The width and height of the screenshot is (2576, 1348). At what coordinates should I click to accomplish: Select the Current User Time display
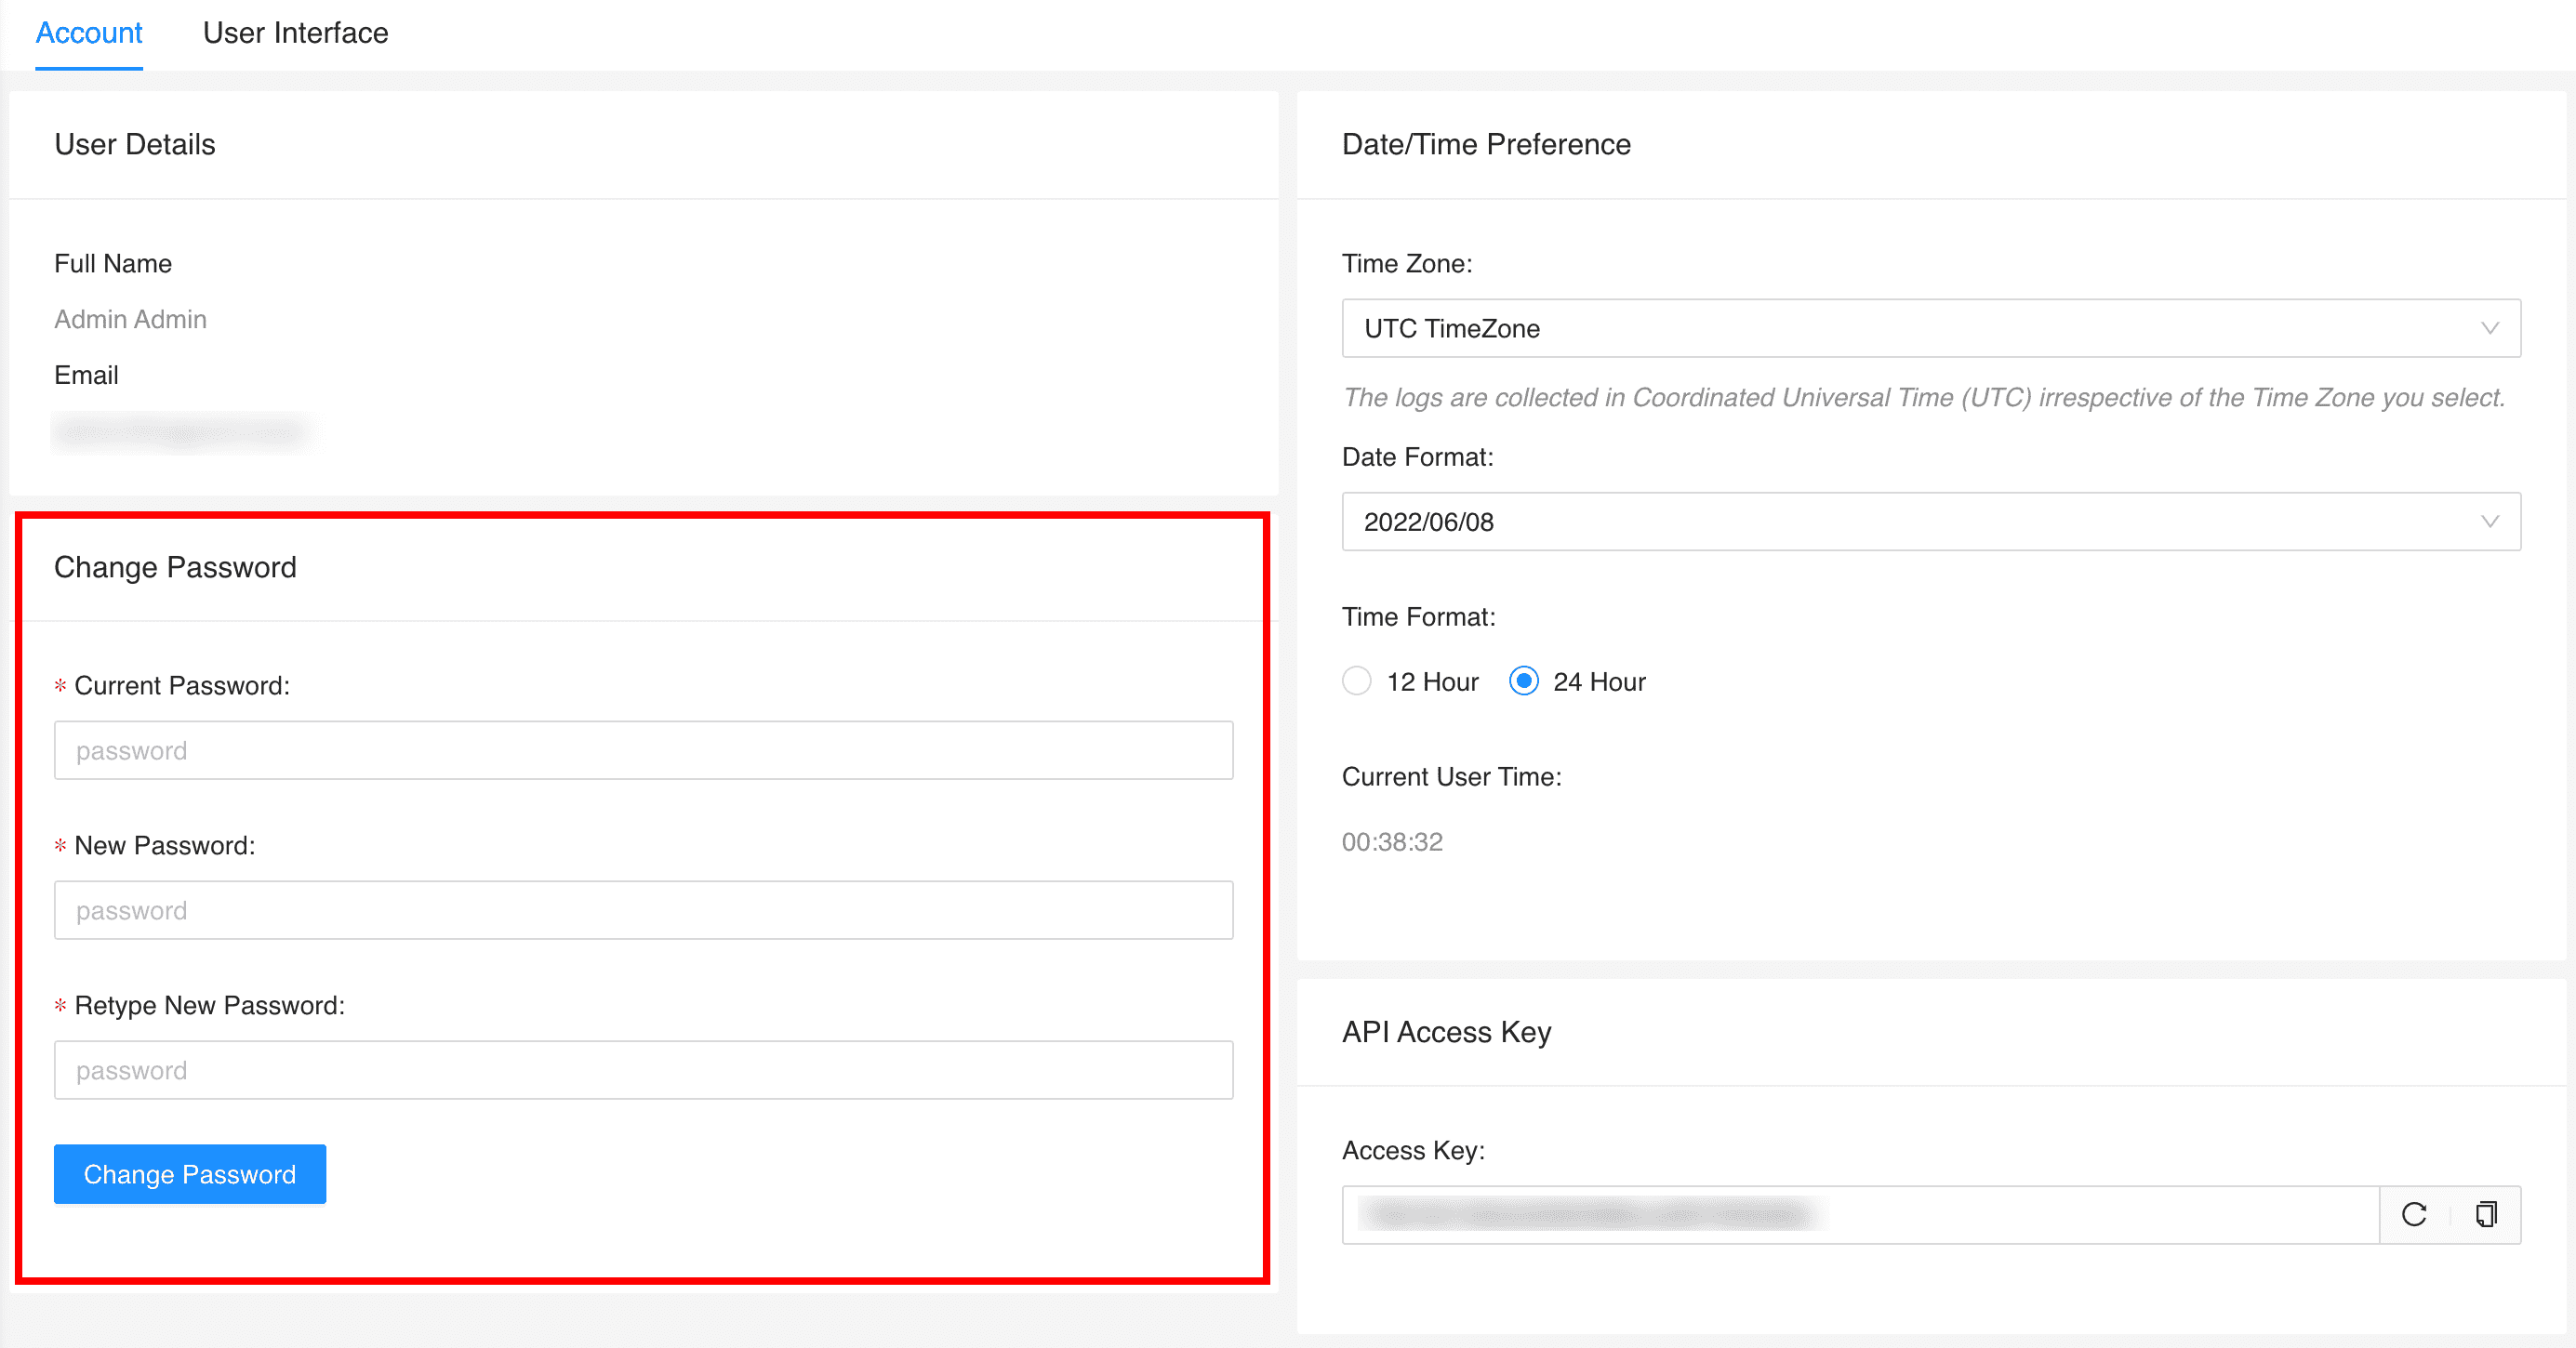pyautogui.click(x=1392, y=842)
